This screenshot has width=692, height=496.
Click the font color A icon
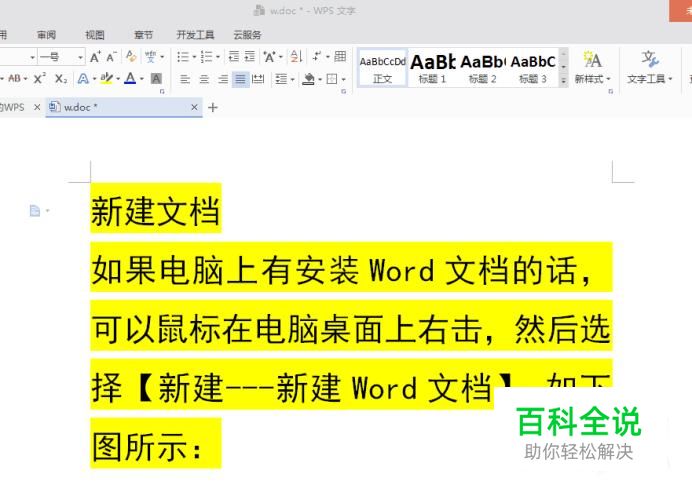click(130, 78)
